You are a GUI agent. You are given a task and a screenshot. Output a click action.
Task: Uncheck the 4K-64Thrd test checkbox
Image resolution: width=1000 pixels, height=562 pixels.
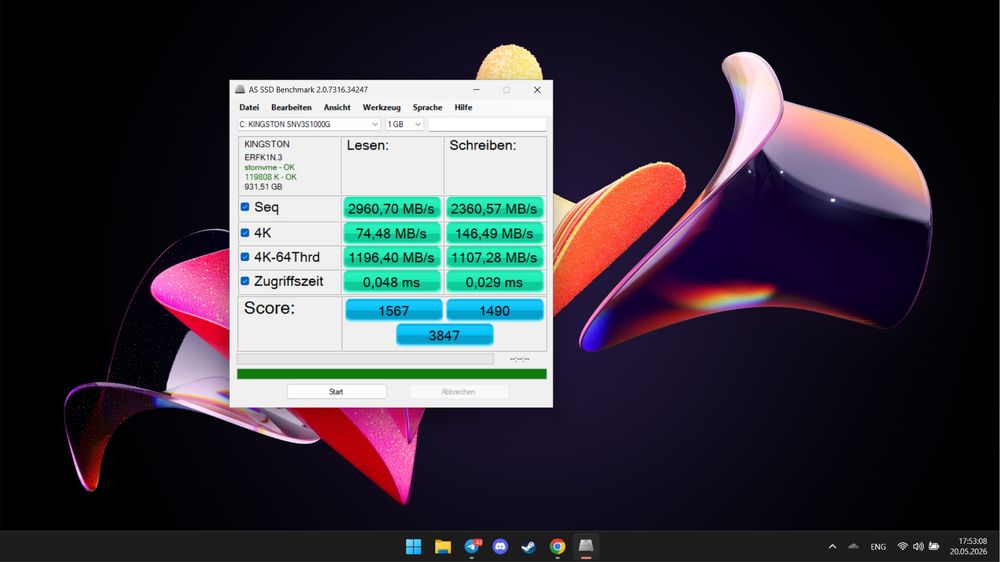(245, 256)
